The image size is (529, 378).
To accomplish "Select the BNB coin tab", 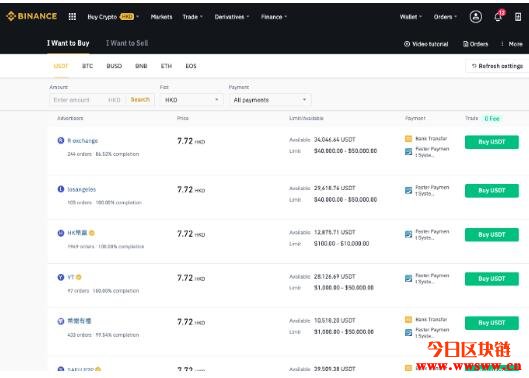I will 141,66.
